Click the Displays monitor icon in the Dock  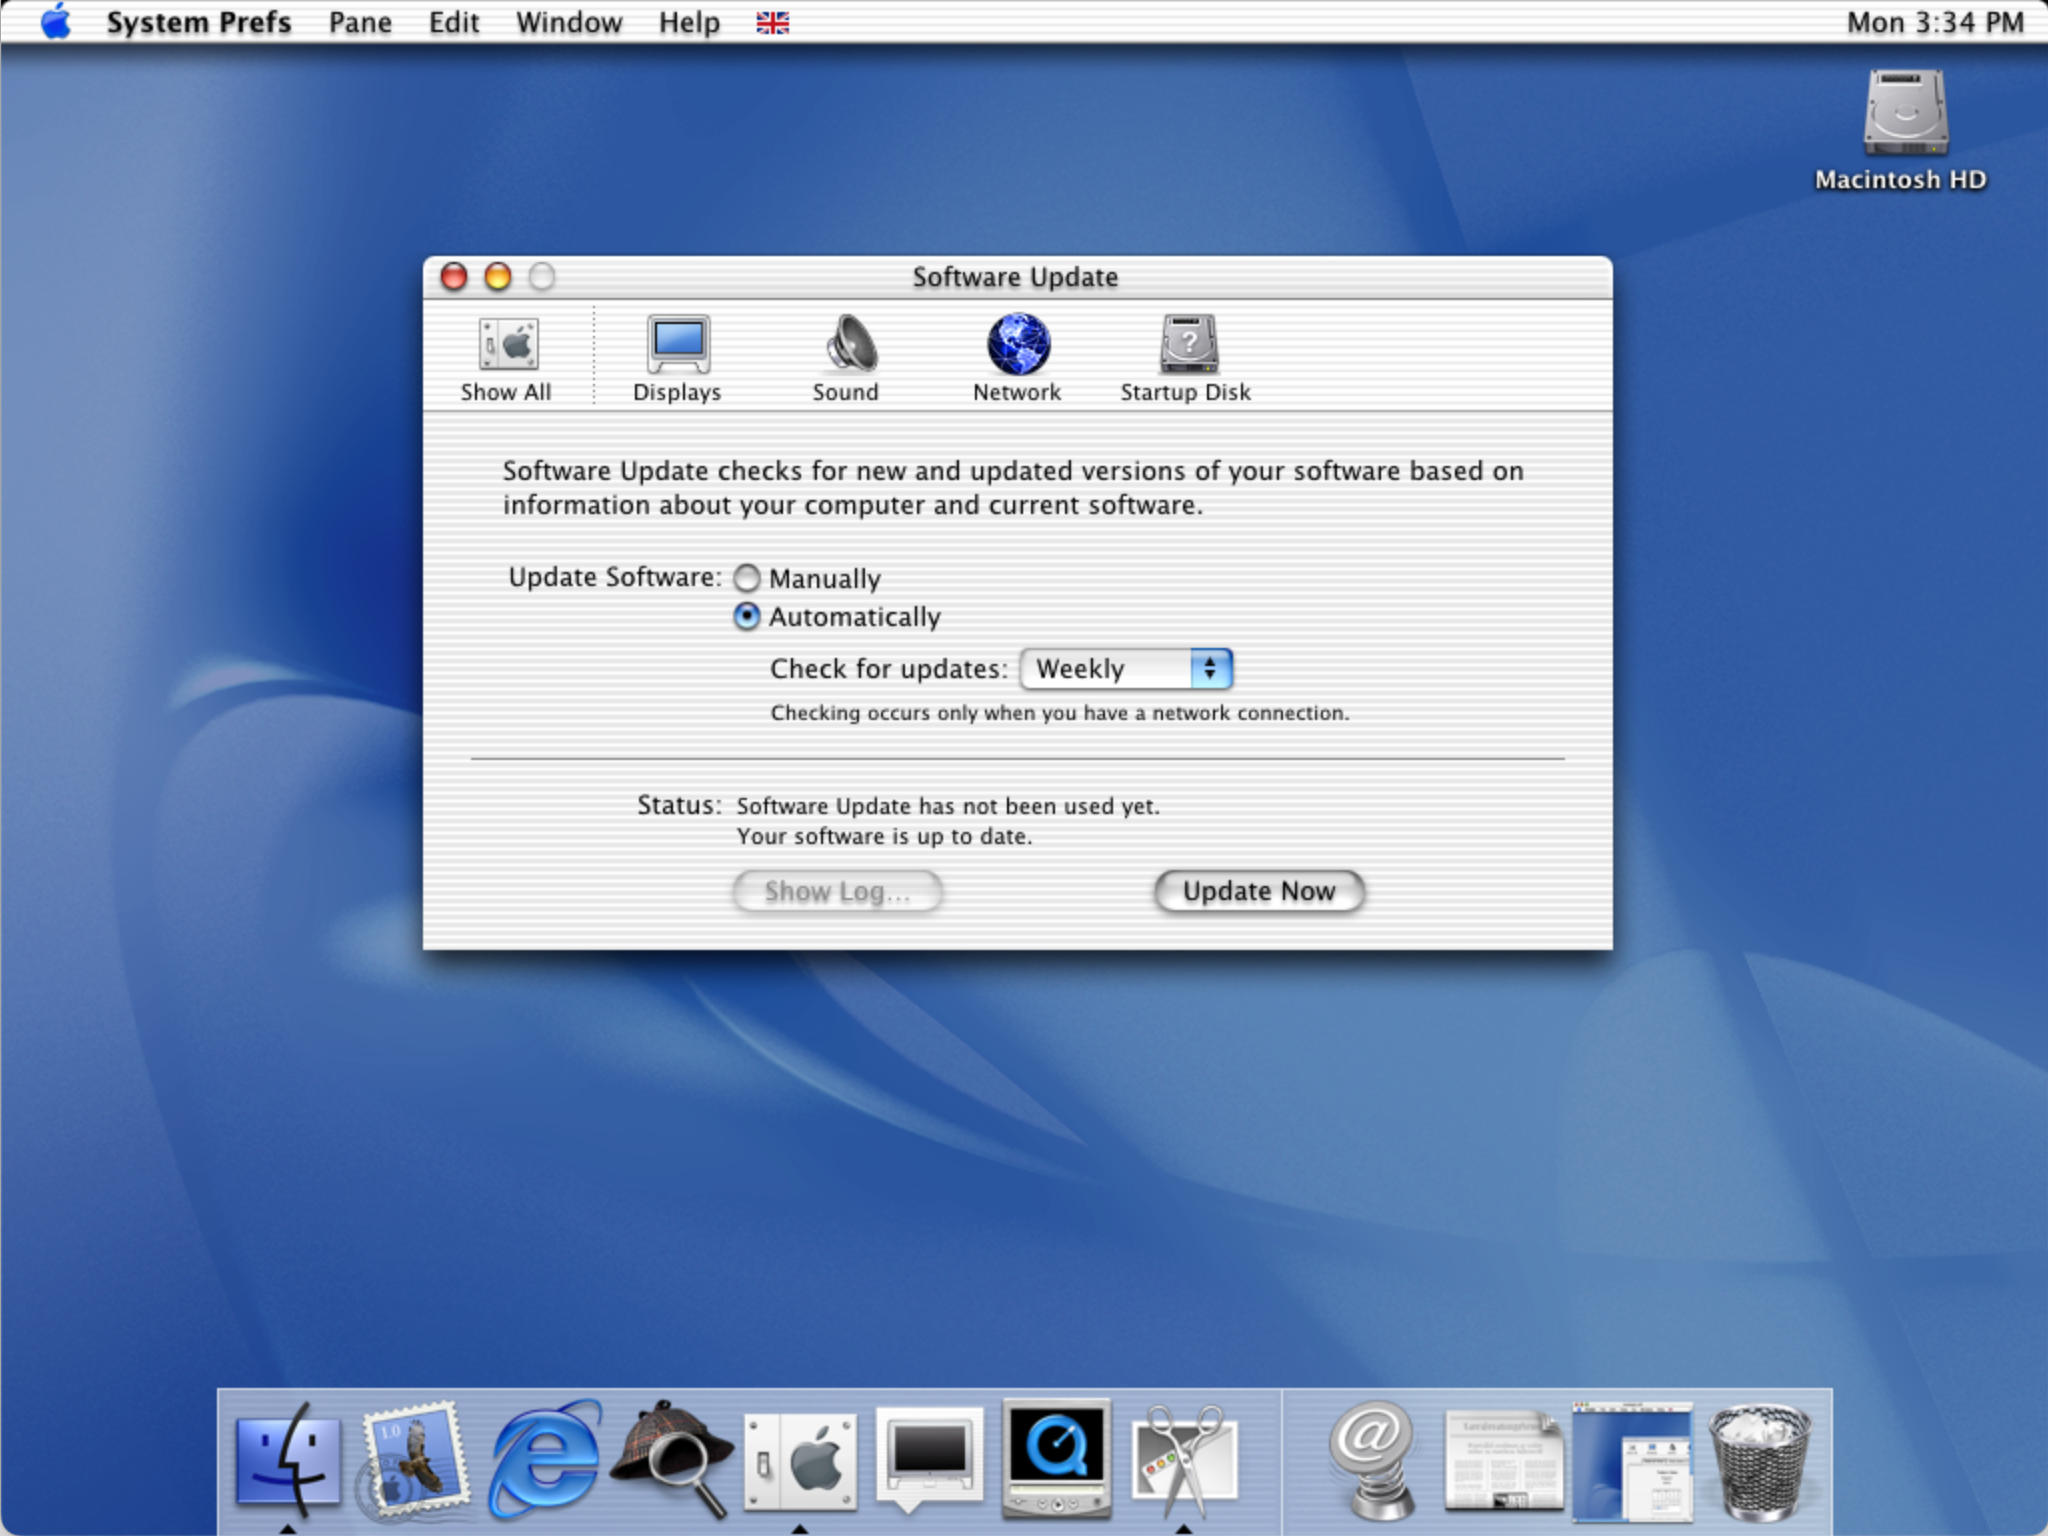click(x=929, y=1458)
